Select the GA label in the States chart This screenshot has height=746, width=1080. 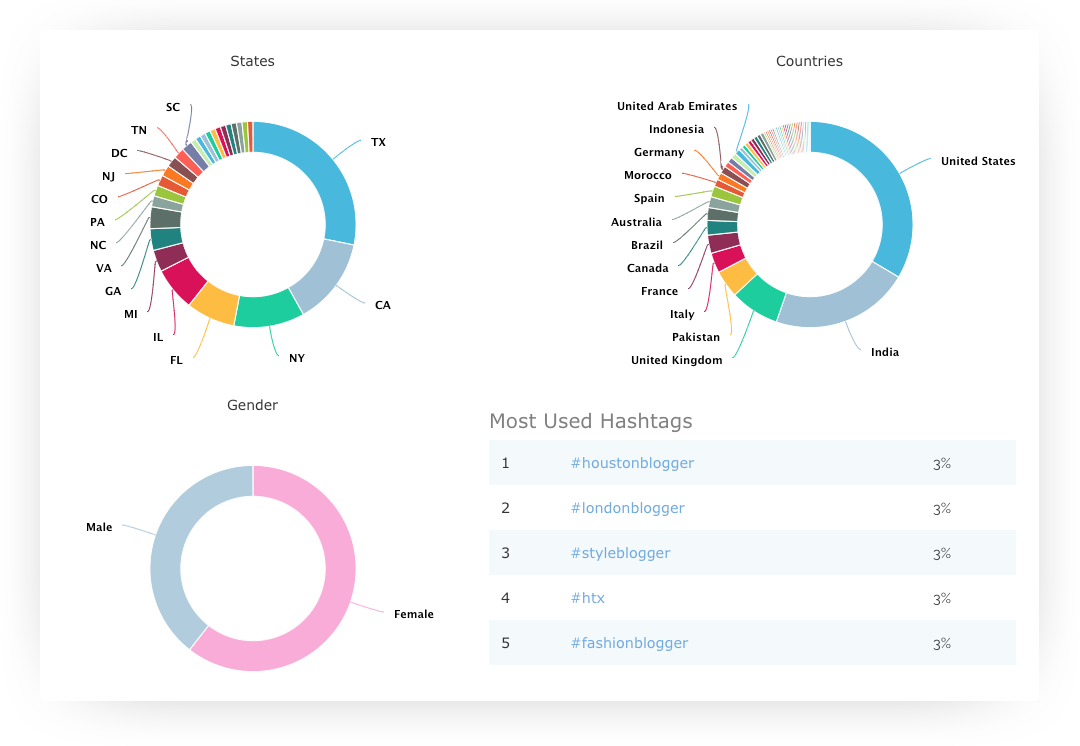click(x=112, y=291)
